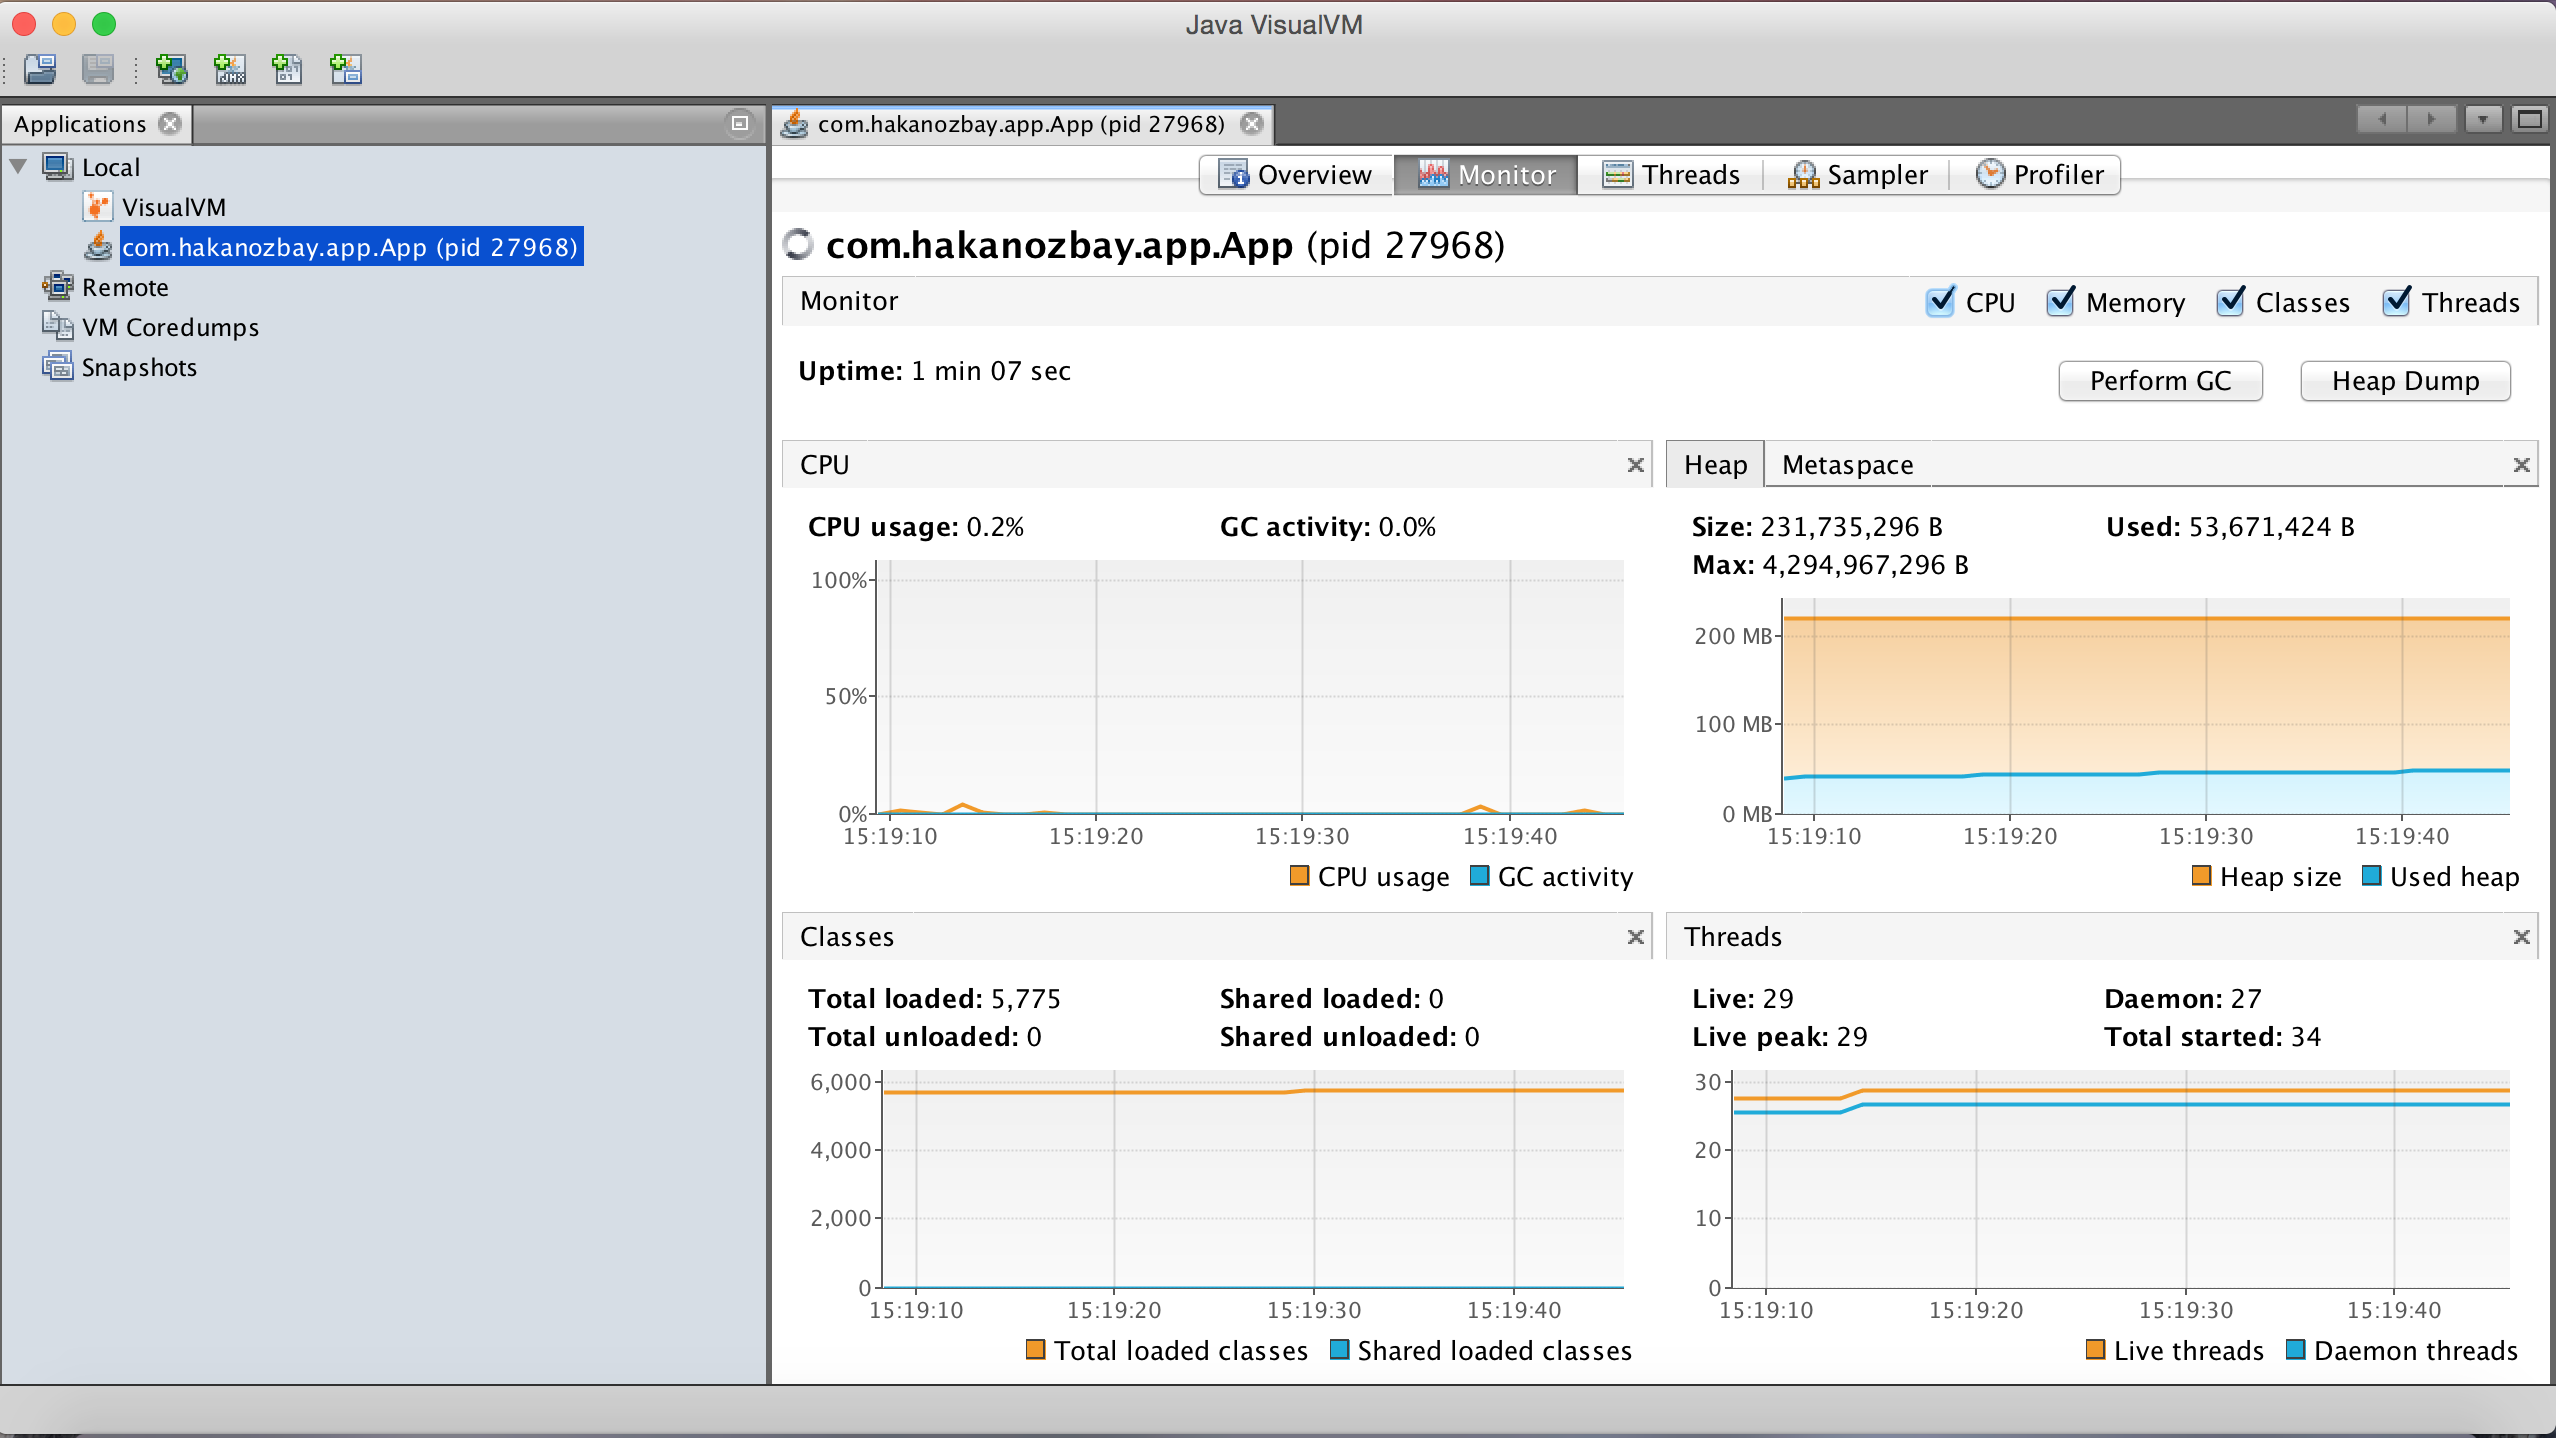Uncheck the Memory monitoring option
Screen dimensions: 2556x1438
pos(2063,301)
